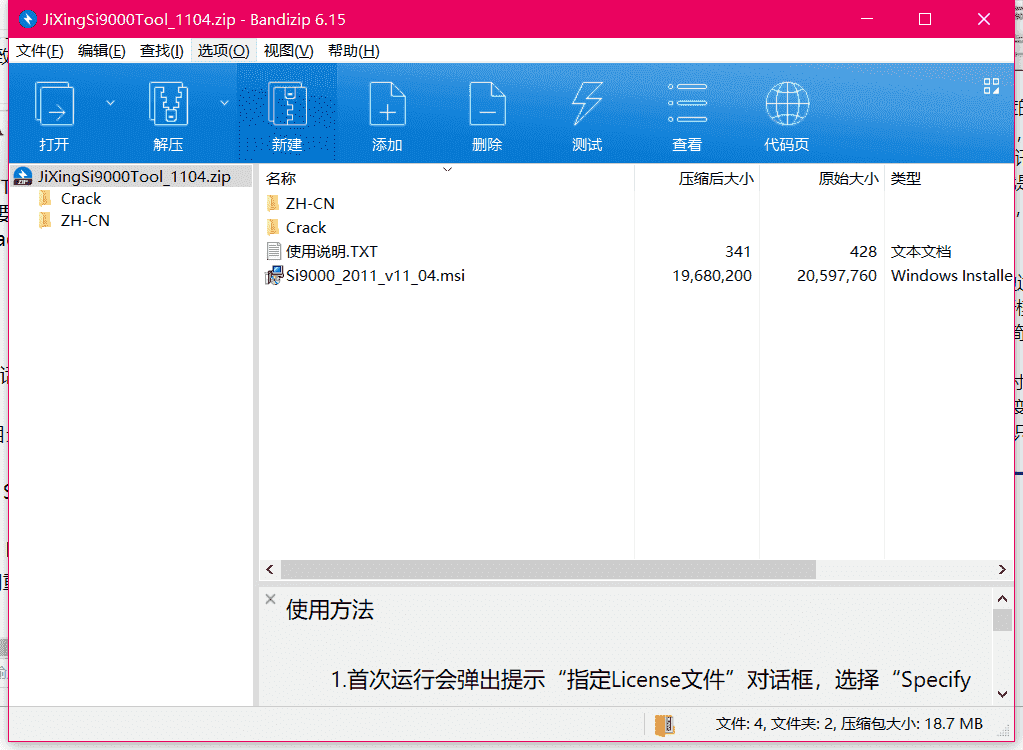Click the Windows Installer type cell
The image size is (1023, 750).
coord(952,276)
